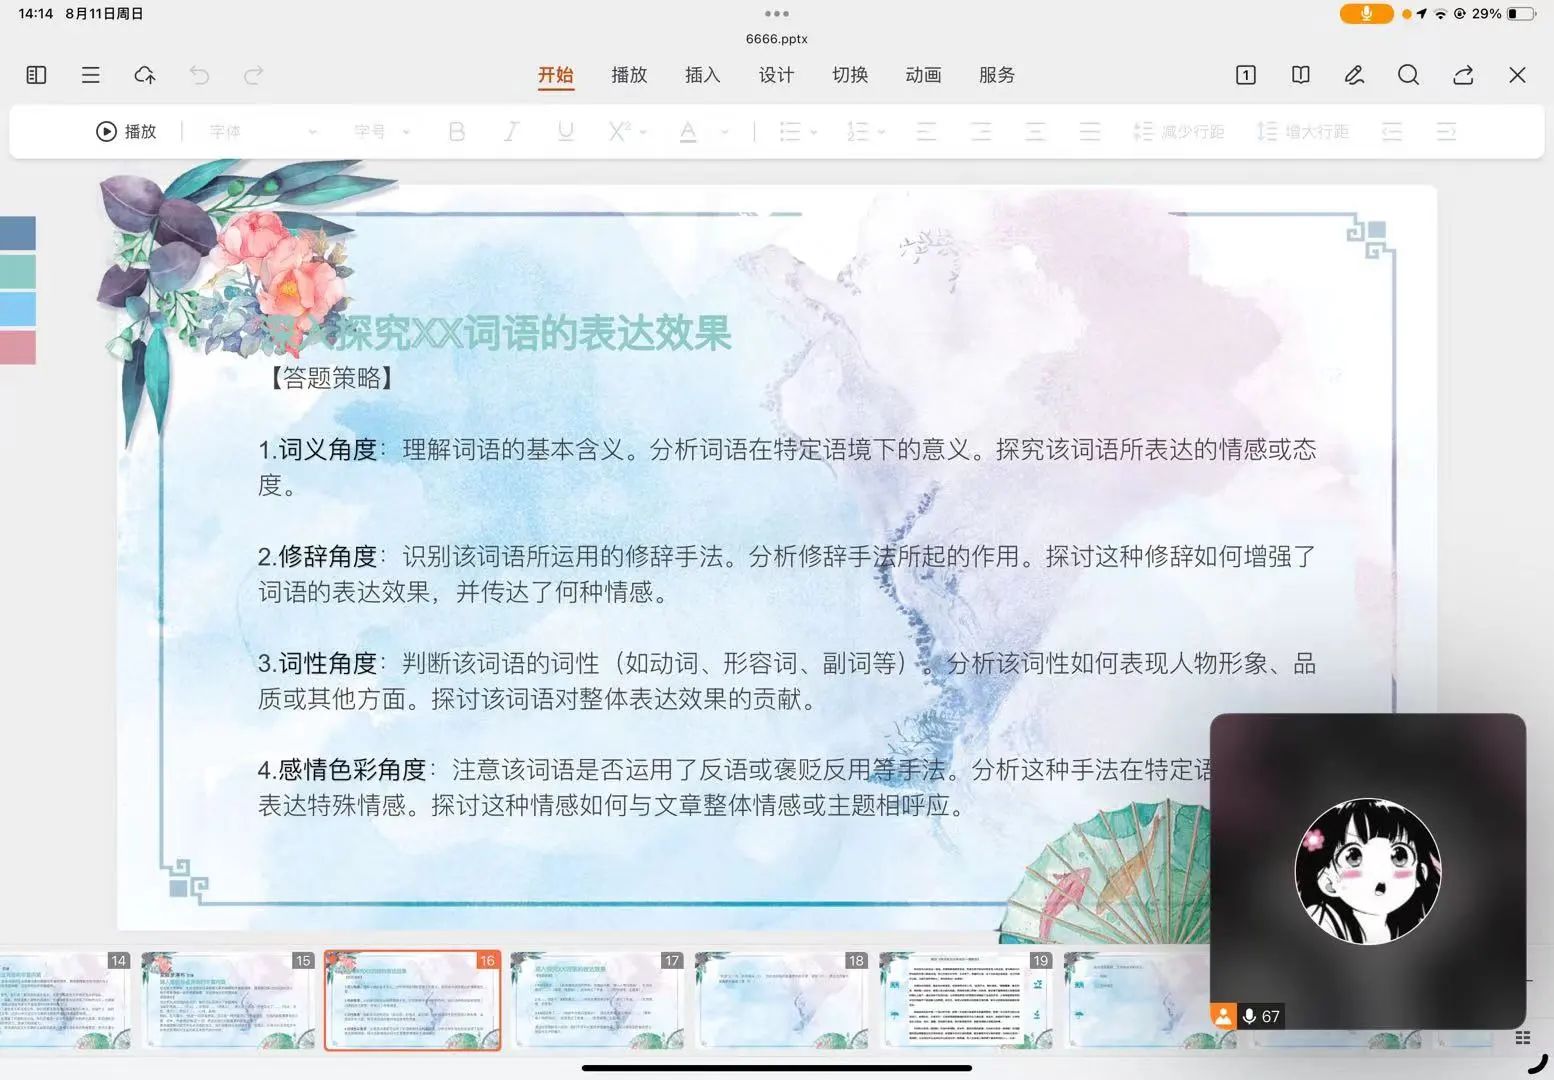Image resolution: width=1554 pixels, height=1080 pixels.
Task: Toggle underline formatting
Action: click(x=565, y=132)
